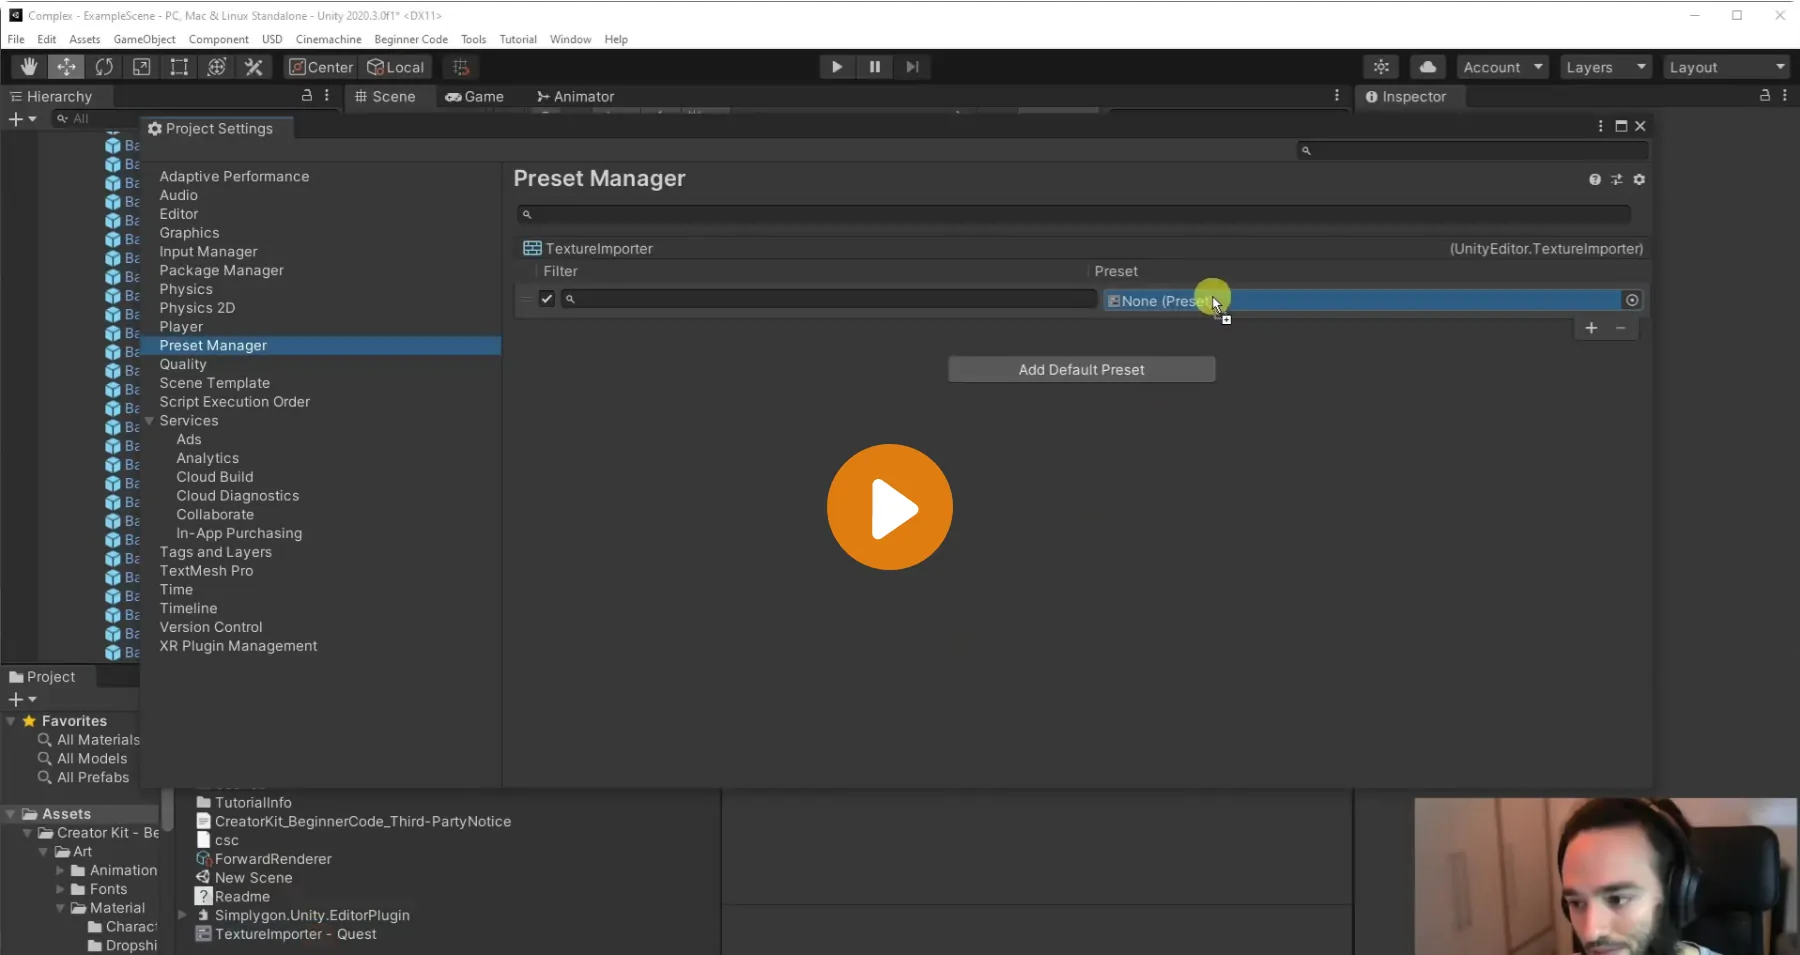
Task: Open the Layout dropdown
Action: (x=1726, y=67)
